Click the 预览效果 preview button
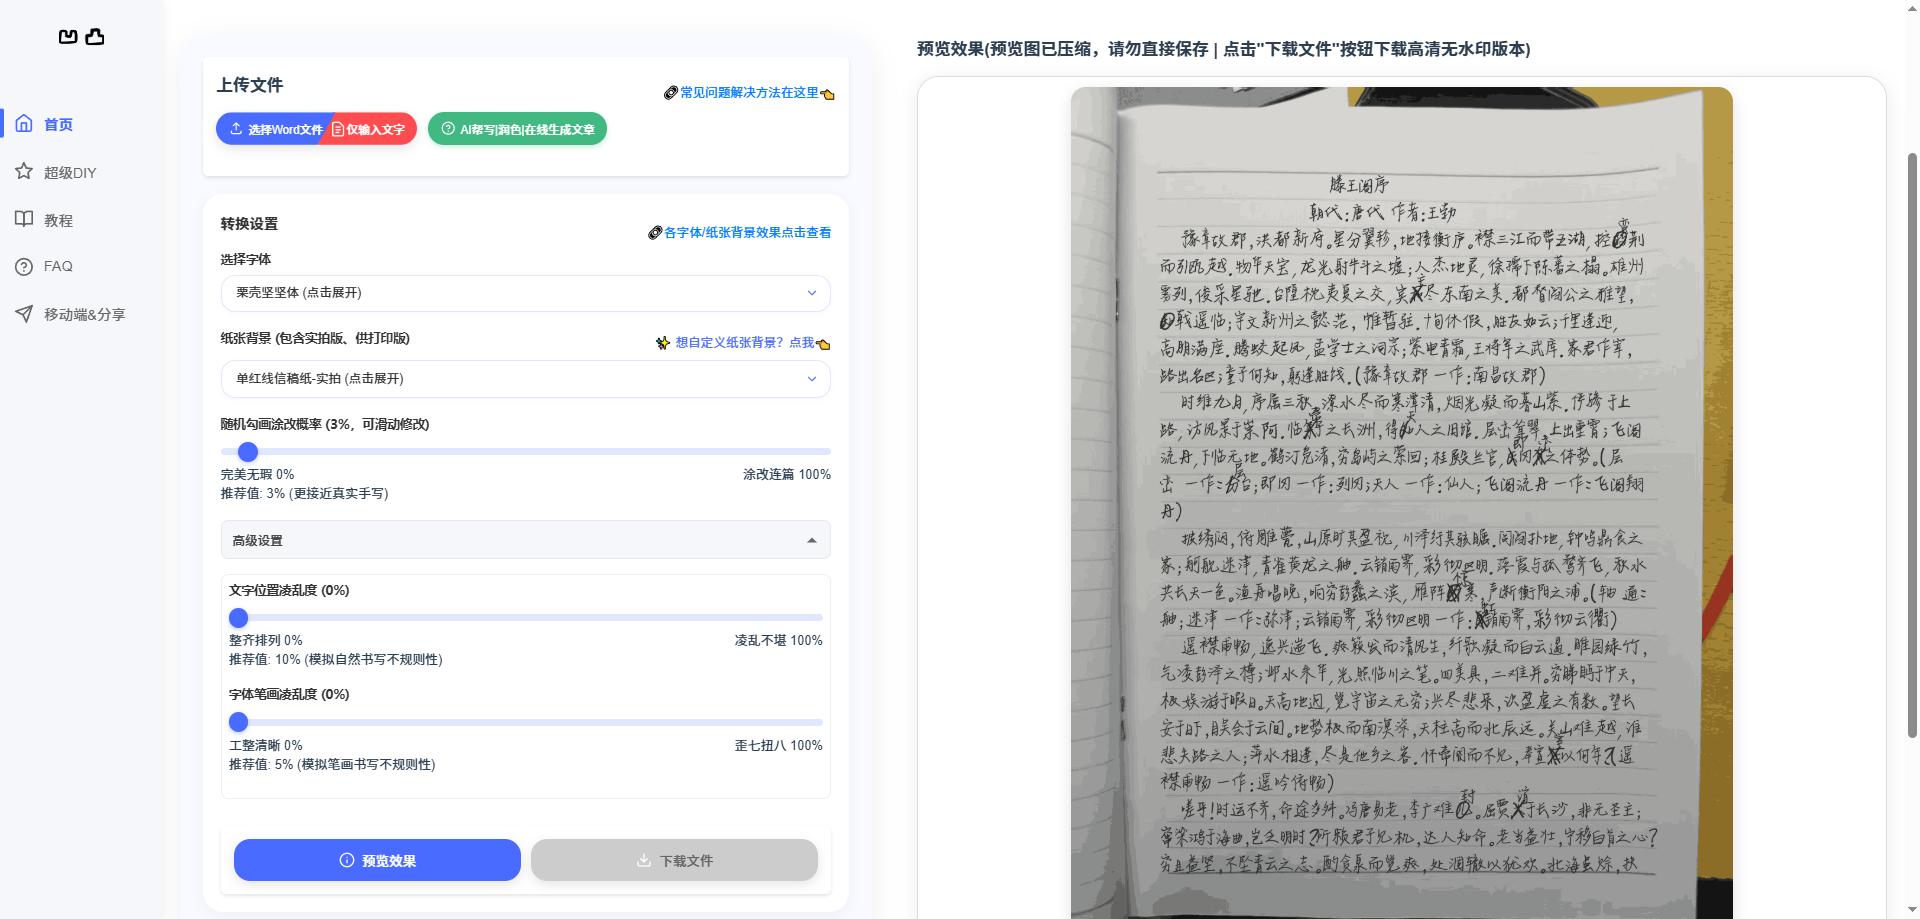 377,859
